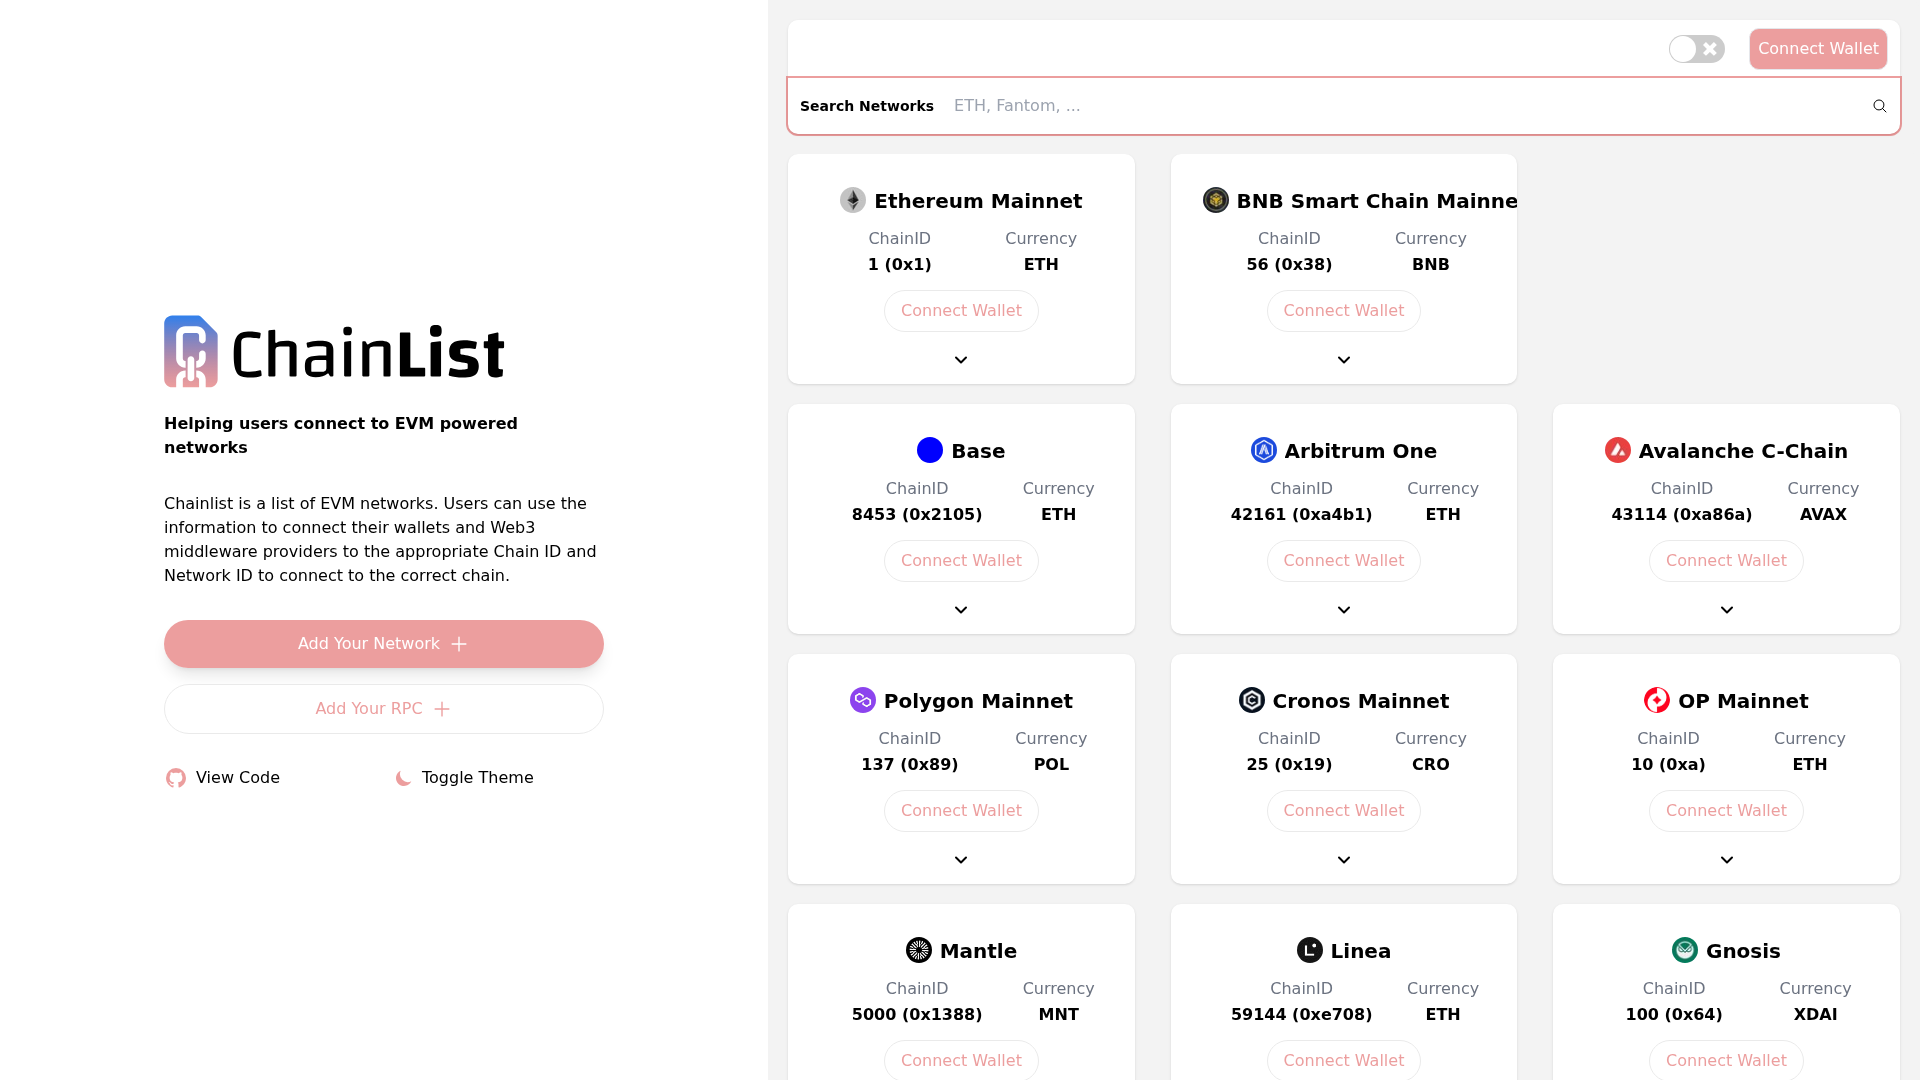1920x1080 pixels.
Task: Connect wallet on Base card
Action: [961, 561]
